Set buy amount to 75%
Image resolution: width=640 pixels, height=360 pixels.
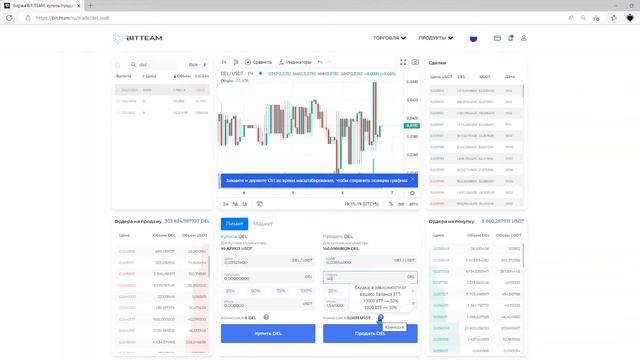pos(280,291)
